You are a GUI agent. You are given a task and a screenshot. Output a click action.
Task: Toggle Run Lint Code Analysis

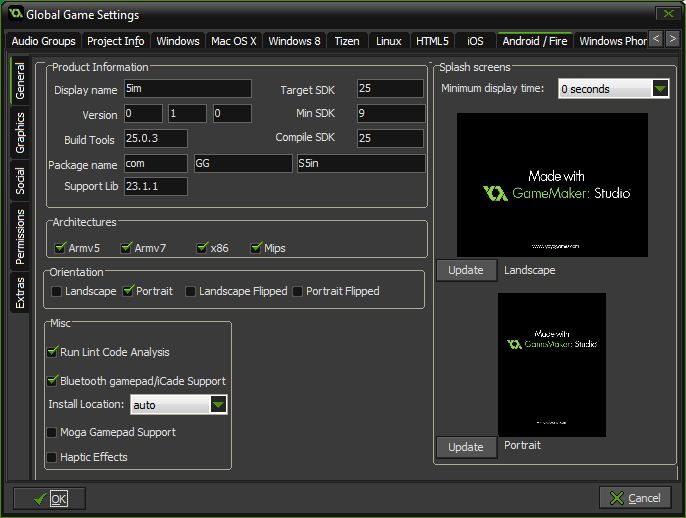click(52, 351)
